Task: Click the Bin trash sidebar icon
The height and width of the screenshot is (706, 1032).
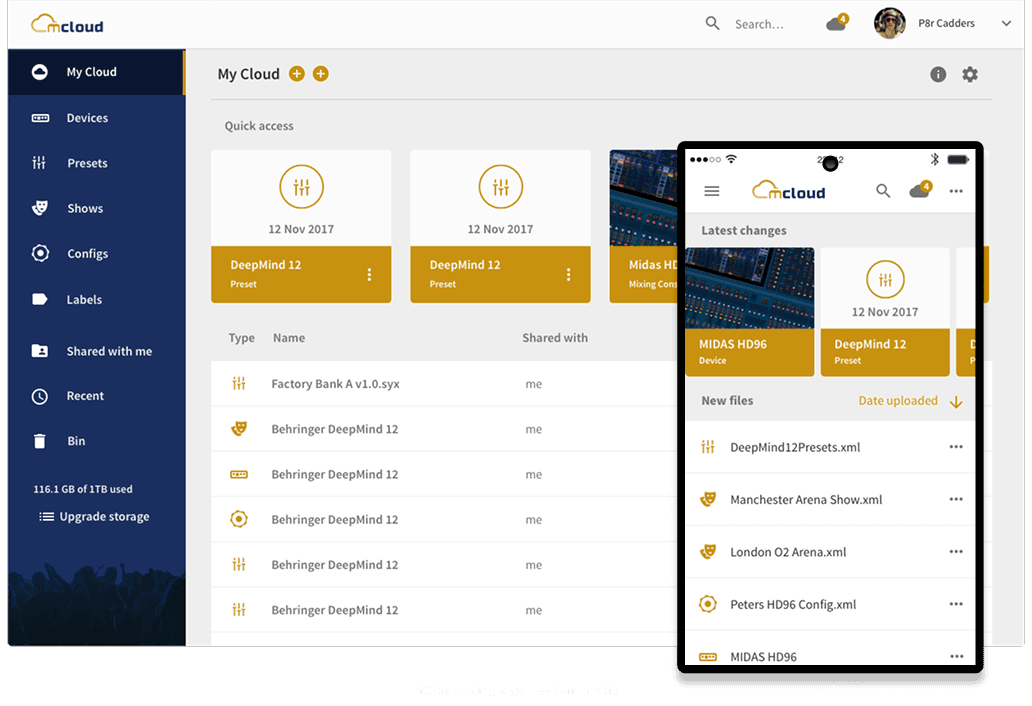Action: pos(39,441)
